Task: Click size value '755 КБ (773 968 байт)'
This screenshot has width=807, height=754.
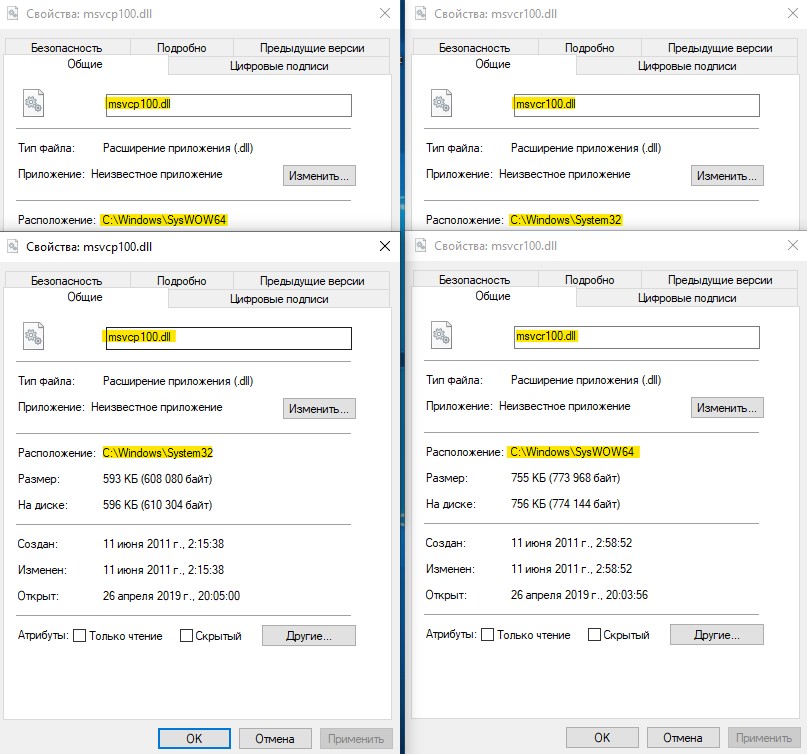Action: click(566, 478)
